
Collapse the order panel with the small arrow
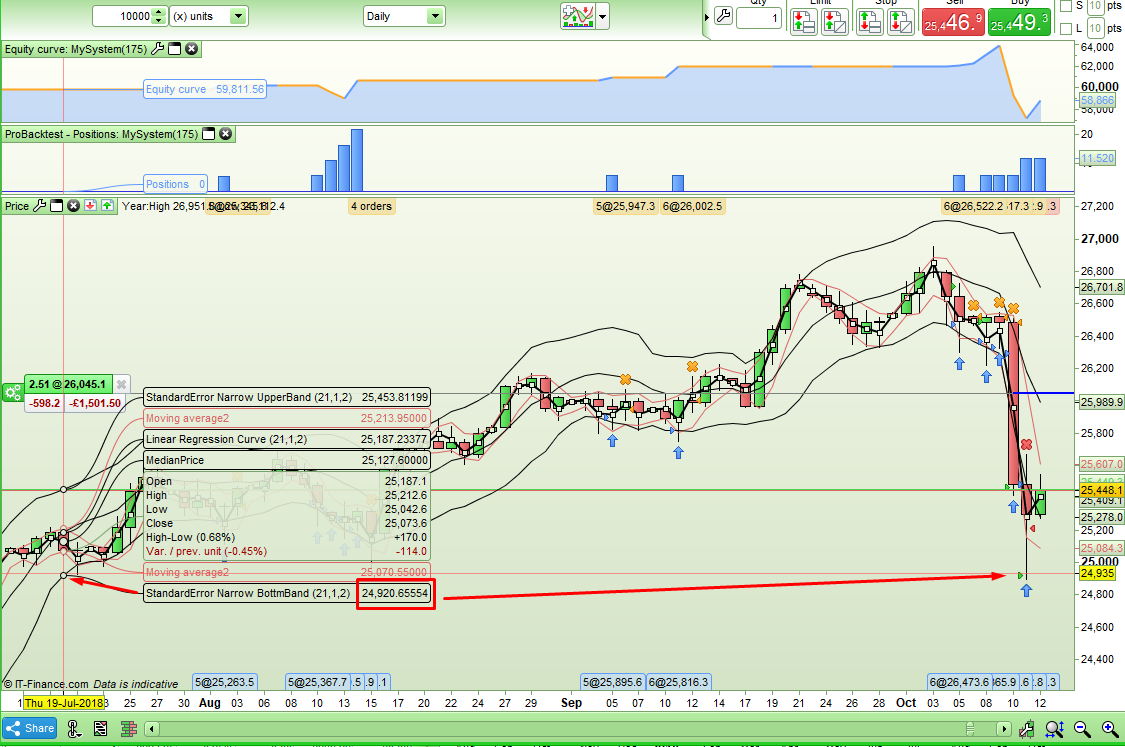(x=707, y=17)
